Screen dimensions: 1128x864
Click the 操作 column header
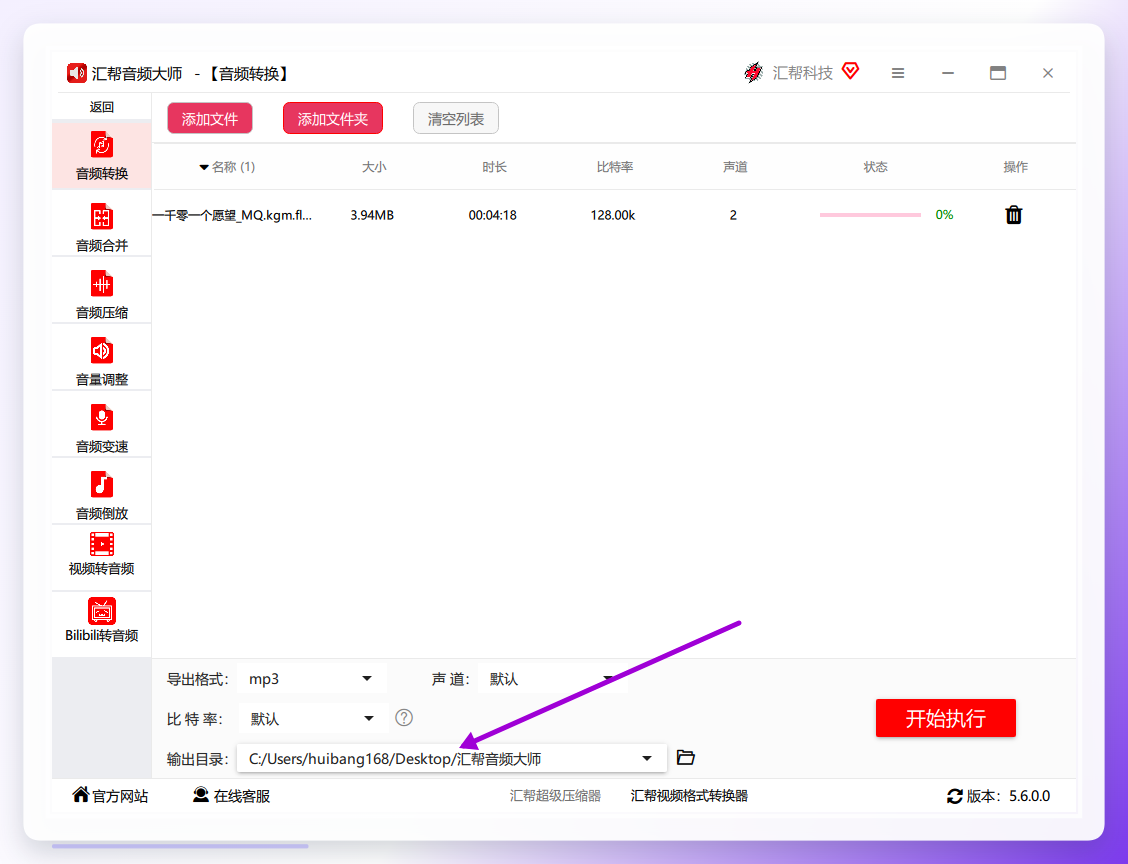click(x=1016, y=167)
